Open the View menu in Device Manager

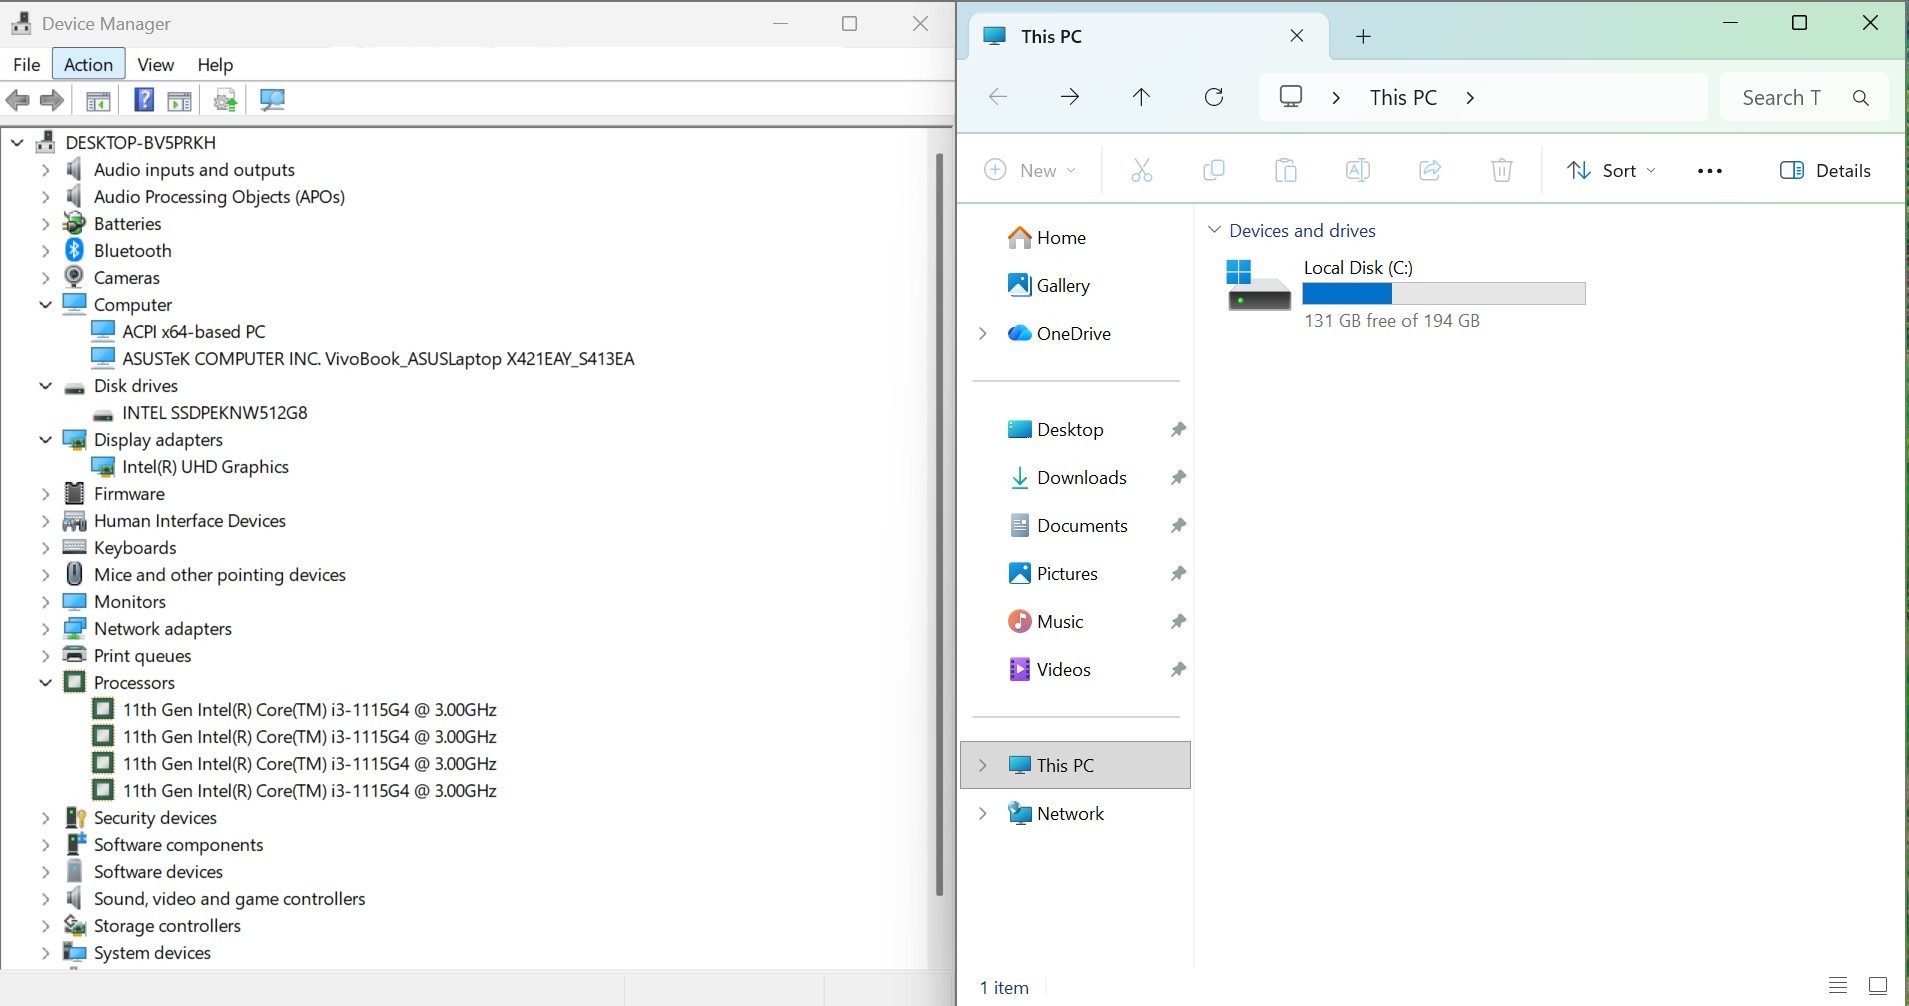pyautogui.click(x=155, y=65)
